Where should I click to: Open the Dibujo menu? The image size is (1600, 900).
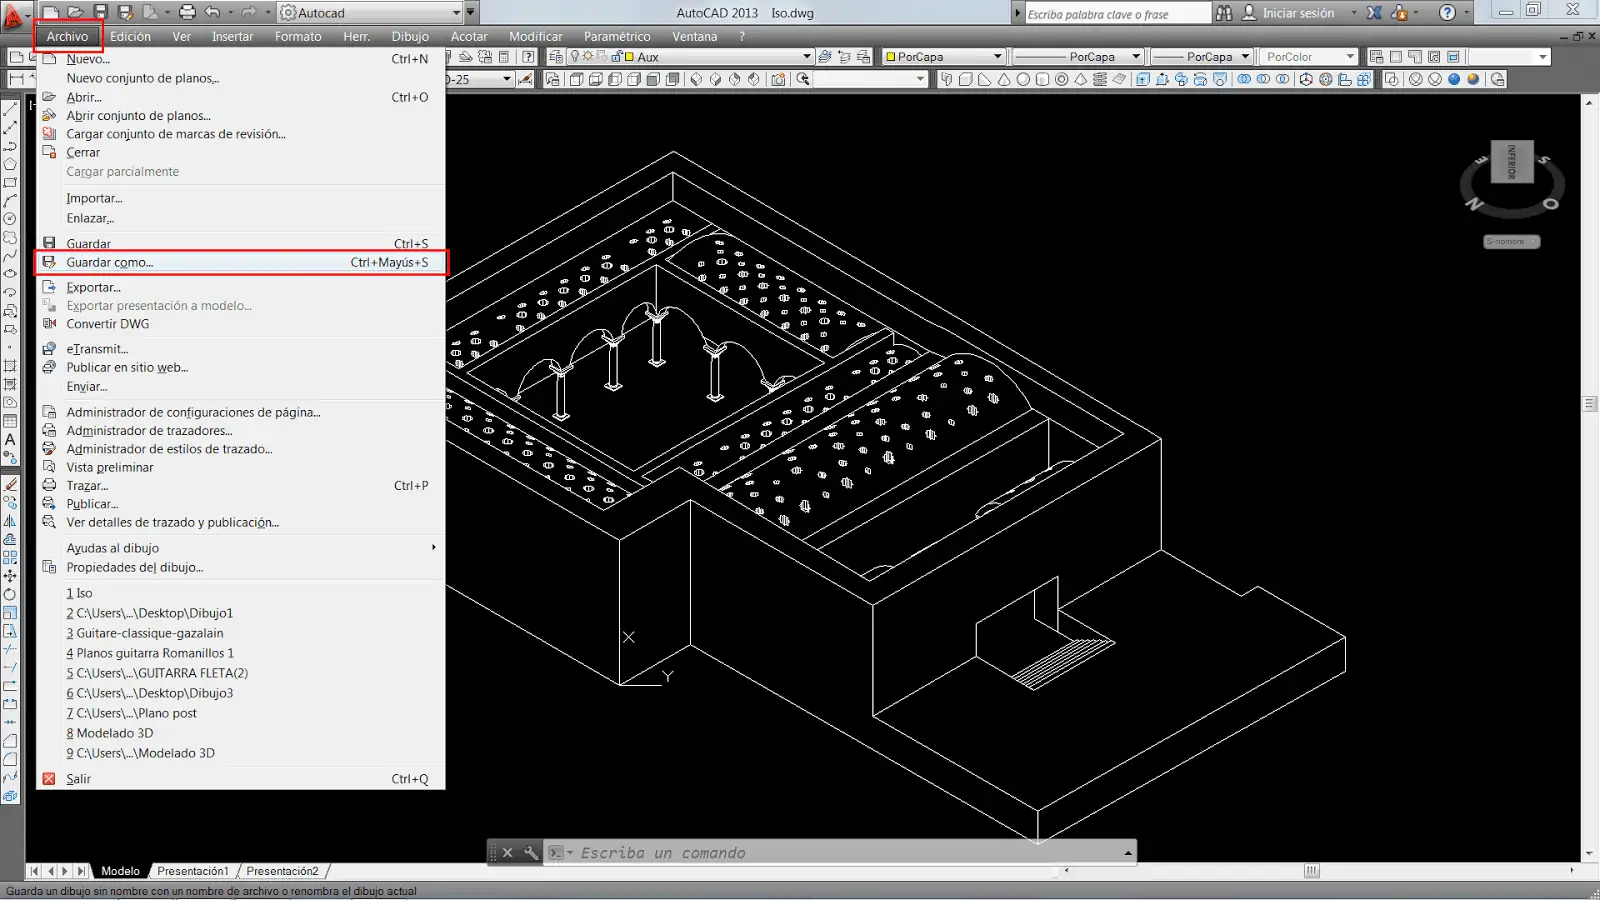[410, 36]
